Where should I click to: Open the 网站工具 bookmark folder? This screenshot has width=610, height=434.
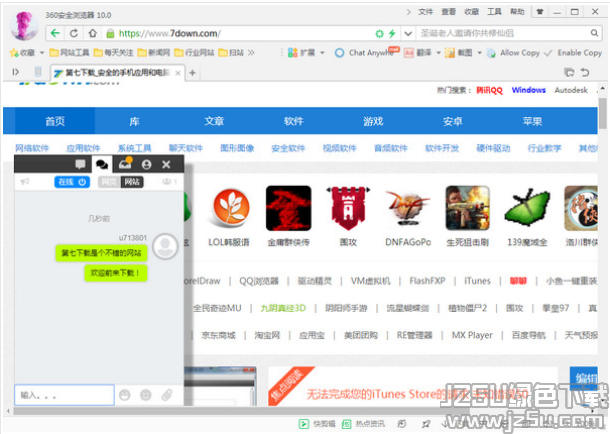70,52
